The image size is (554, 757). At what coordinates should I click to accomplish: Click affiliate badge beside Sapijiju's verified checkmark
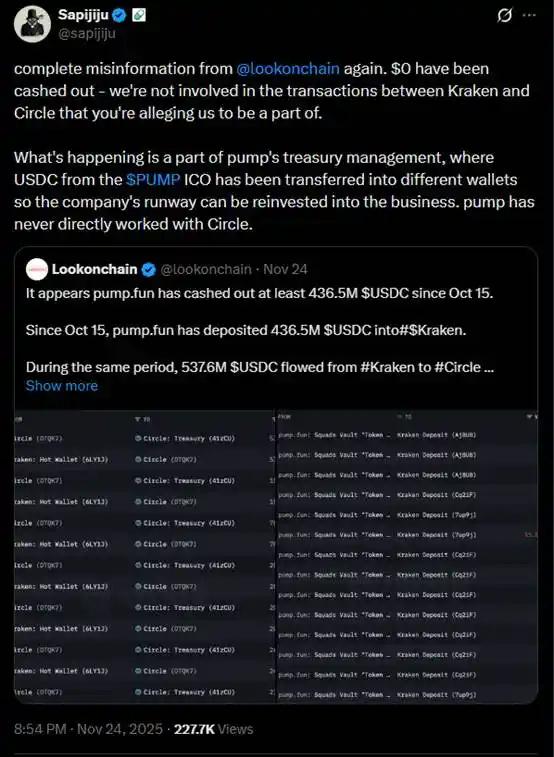139,15
